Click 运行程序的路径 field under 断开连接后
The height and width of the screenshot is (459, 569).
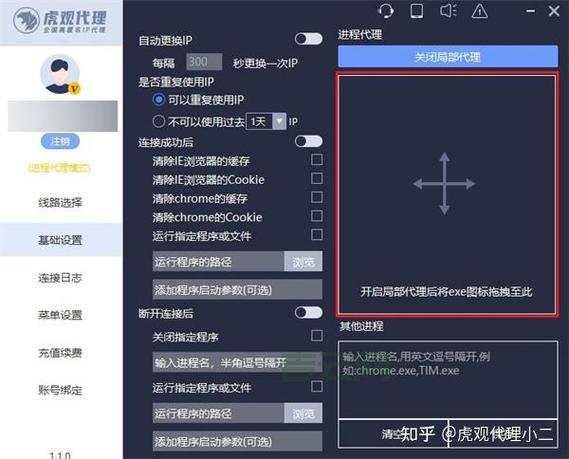click(218, 413)
